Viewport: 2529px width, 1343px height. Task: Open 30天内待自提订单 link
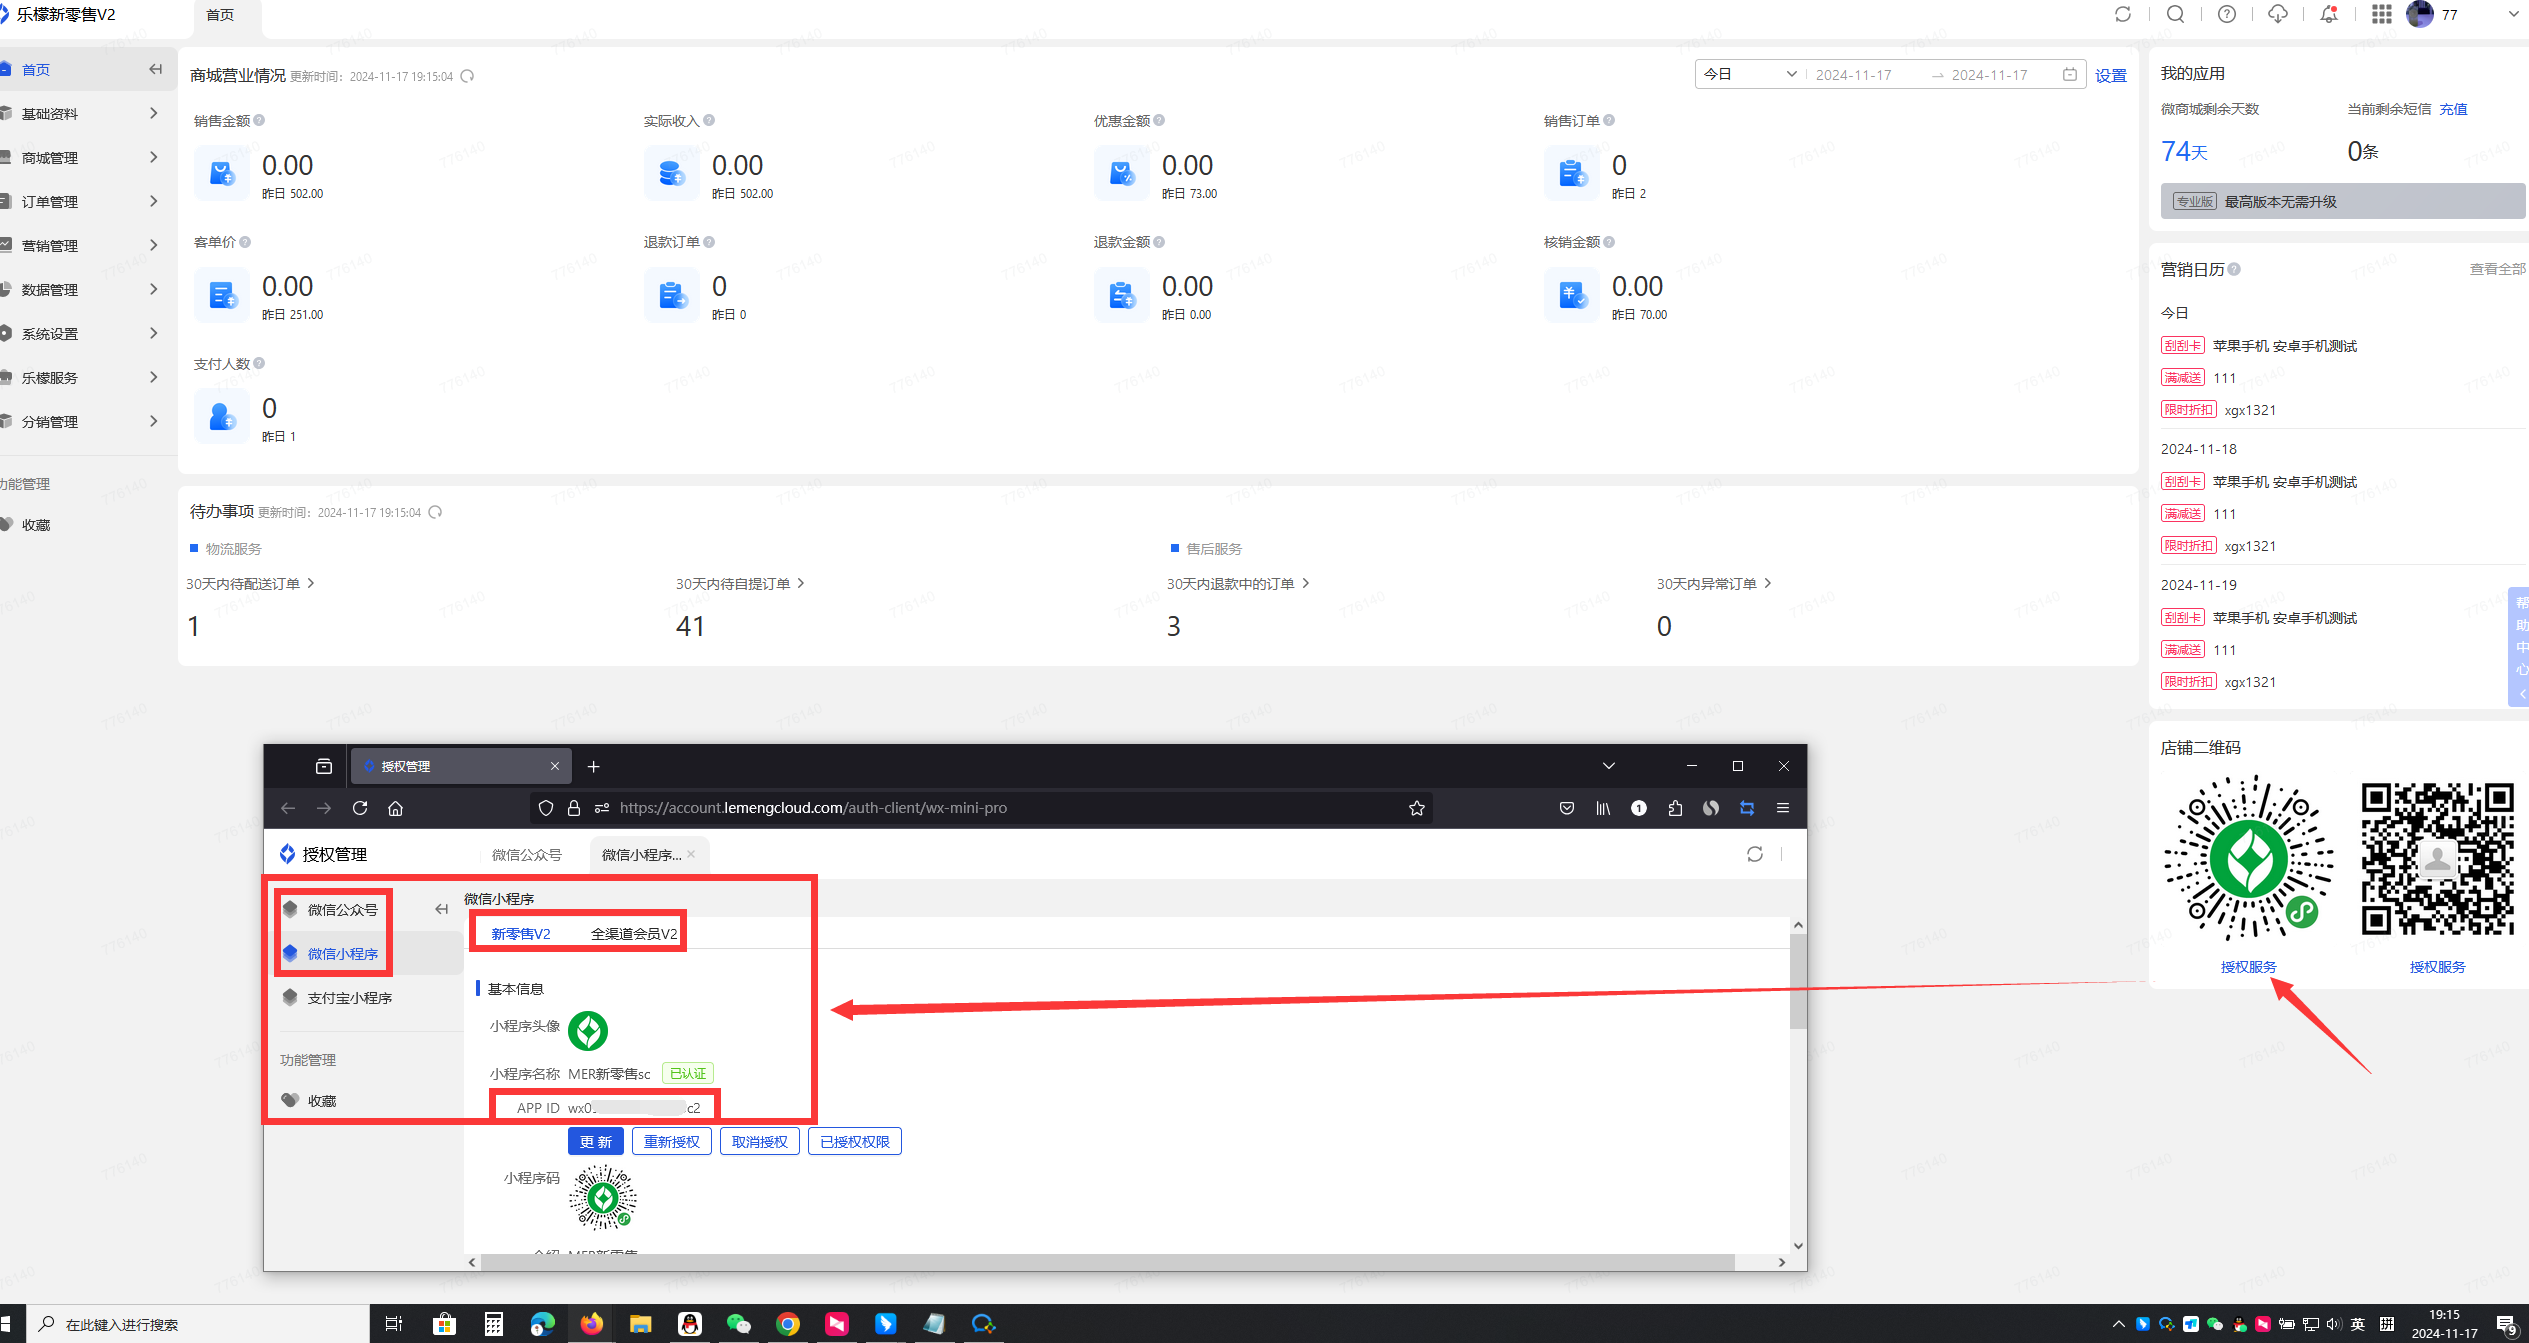tap(740, 583)
